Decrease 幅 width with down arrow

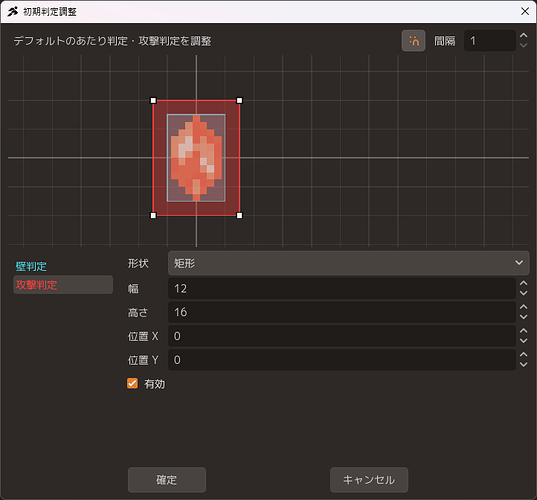[x=523, y=293]
